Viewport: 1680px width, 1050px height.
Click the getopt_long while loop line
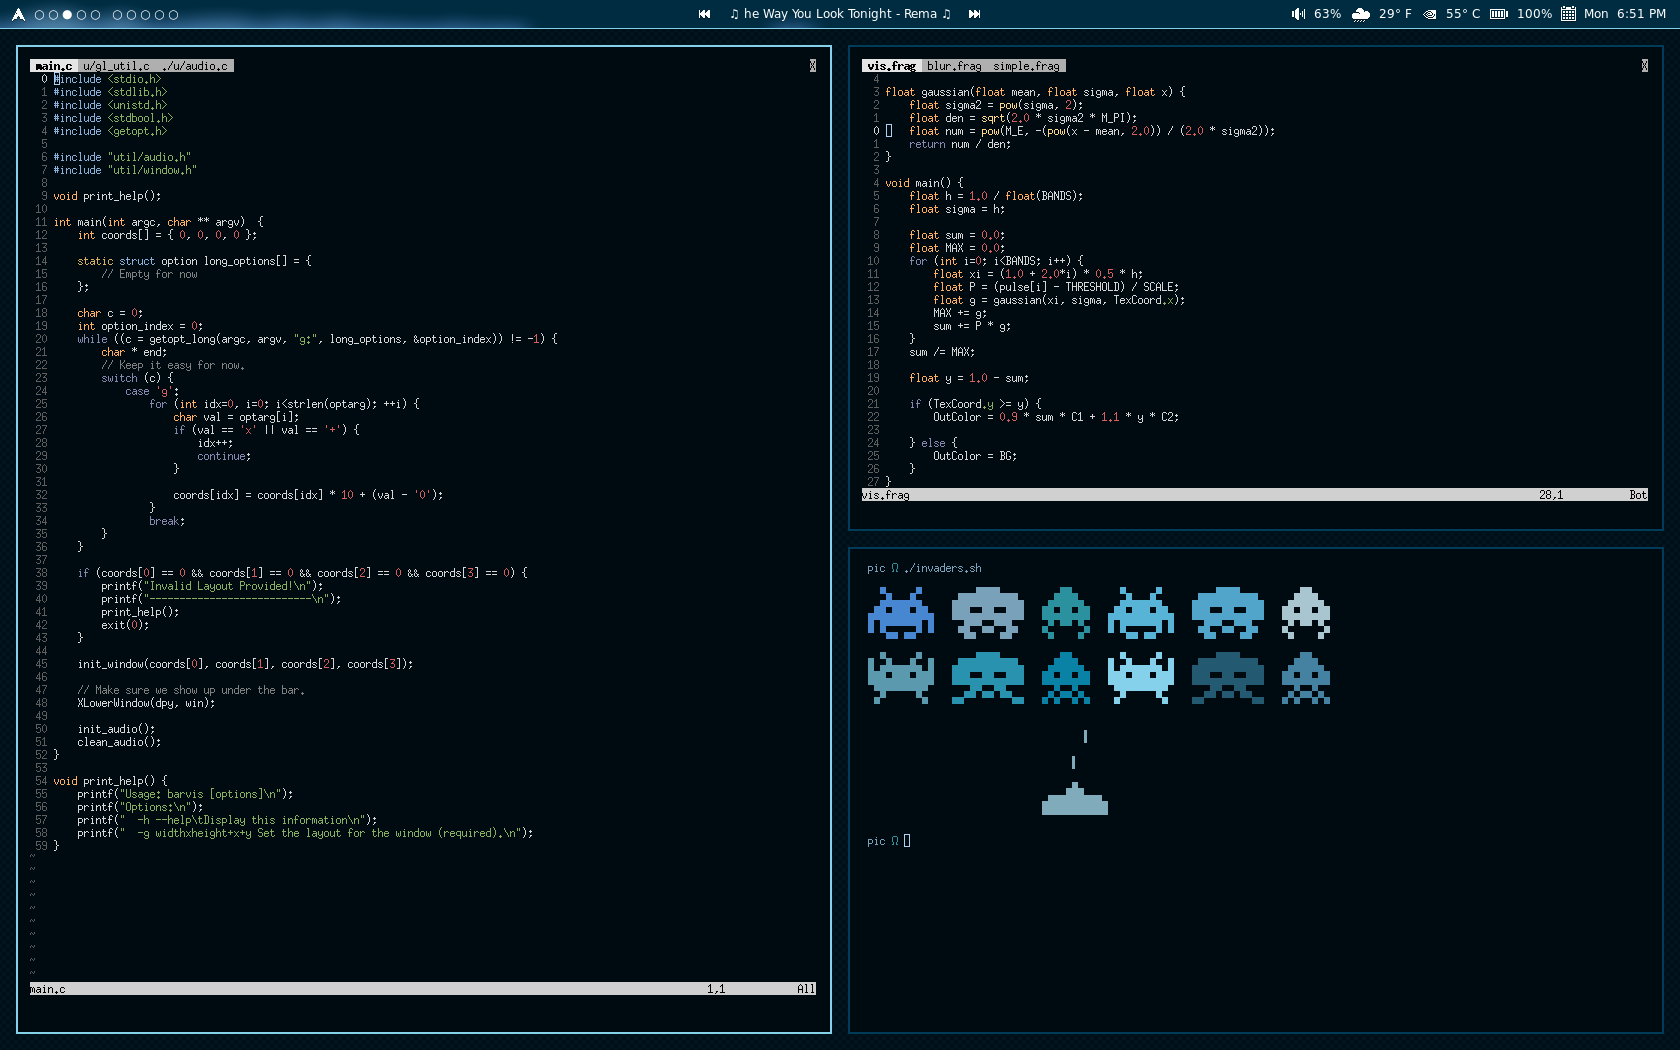(x=317, y=339)
